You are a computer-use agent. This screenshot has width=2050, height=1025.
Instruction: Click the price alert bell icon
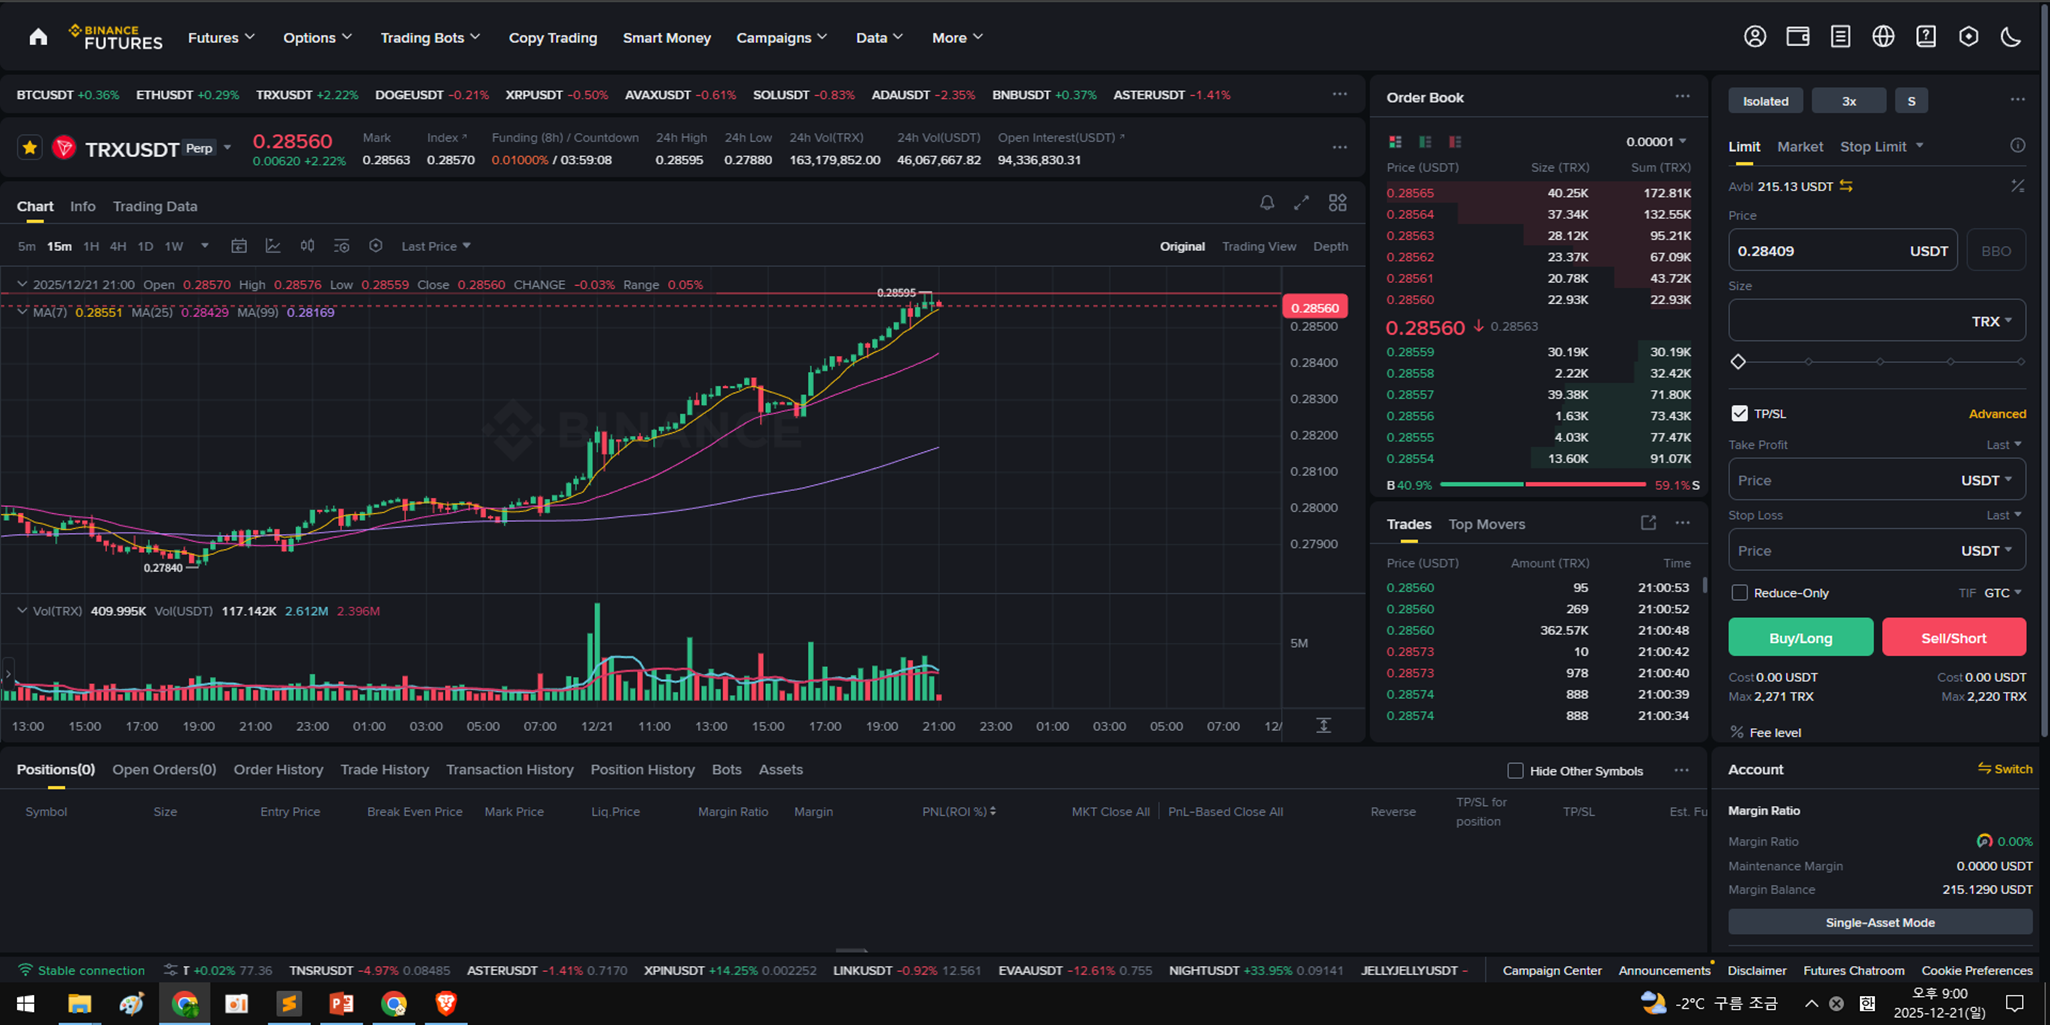point(1267,203)
